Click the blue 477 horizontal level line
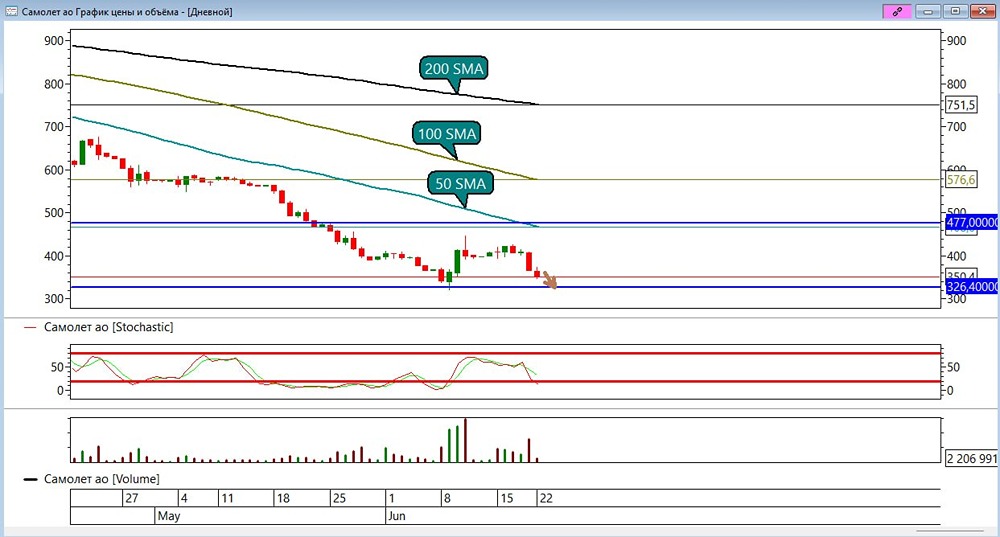Viewport: 1000px width, 537px height. [505, 223]
